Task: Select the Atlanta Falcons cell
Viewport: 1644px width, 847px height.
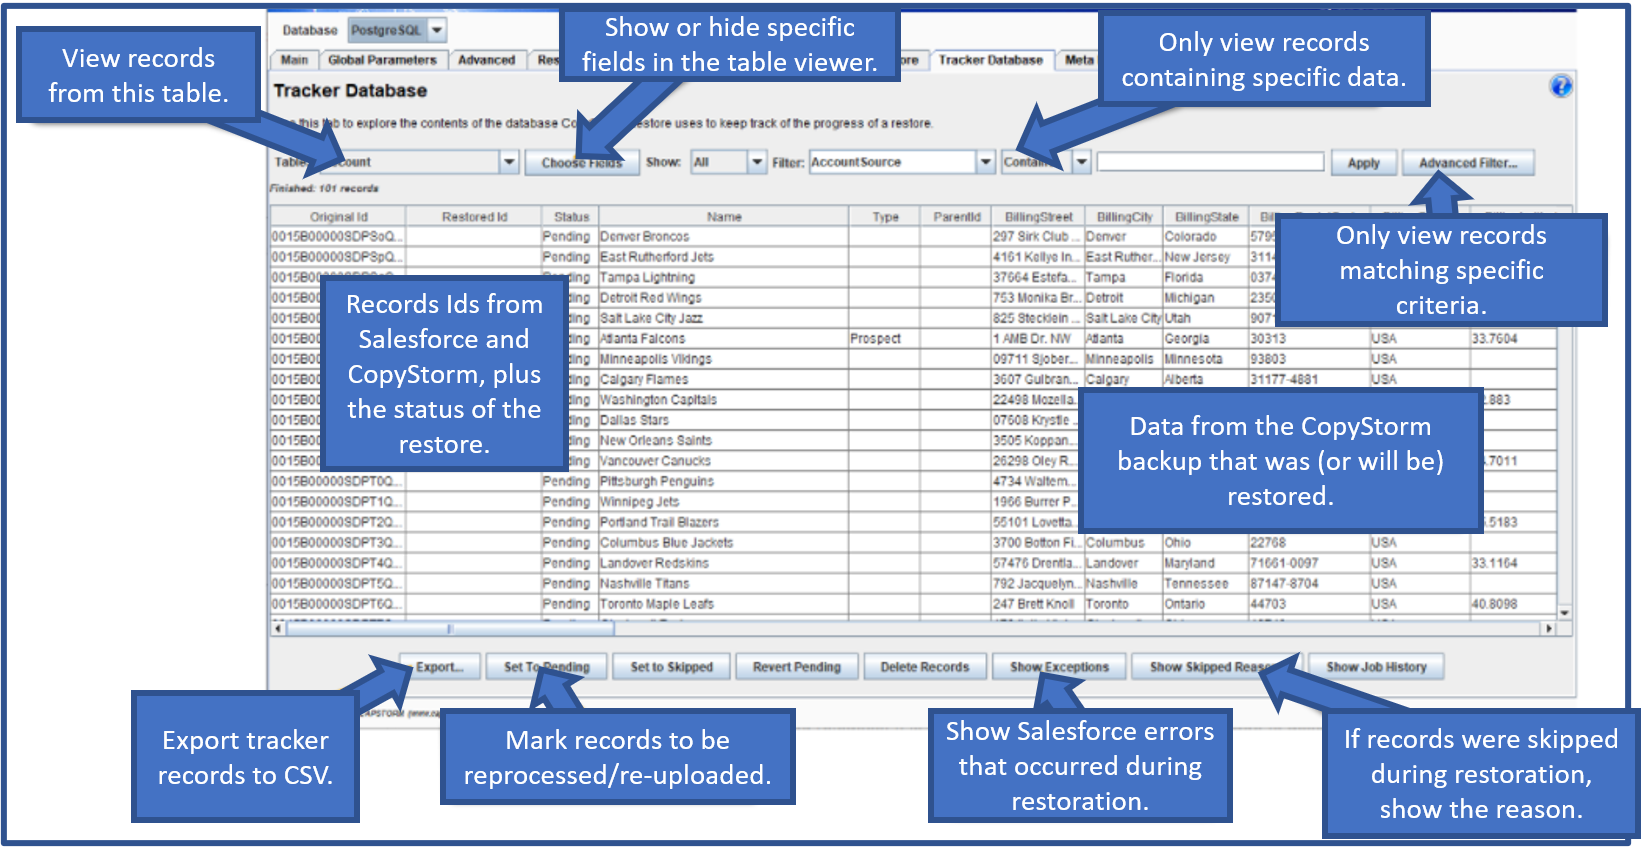Action: pyautogui.click(x=724, y=339)
